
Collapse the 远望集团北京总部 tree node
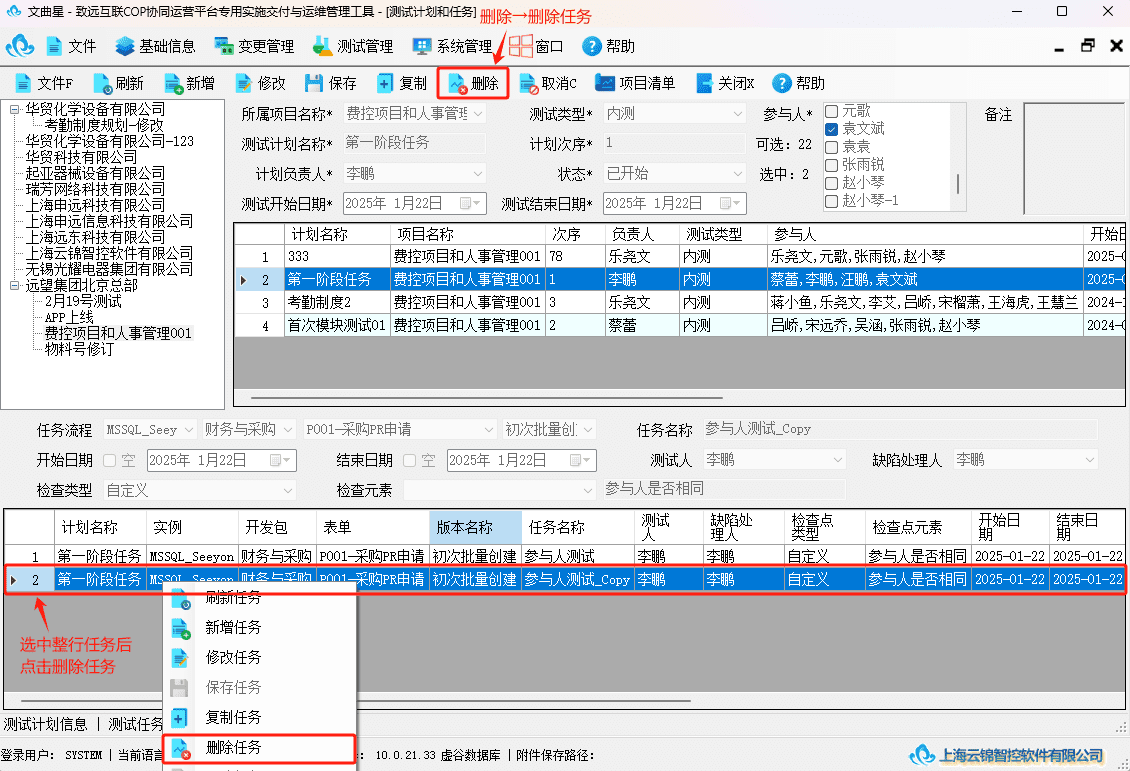[x=14, y=285]
